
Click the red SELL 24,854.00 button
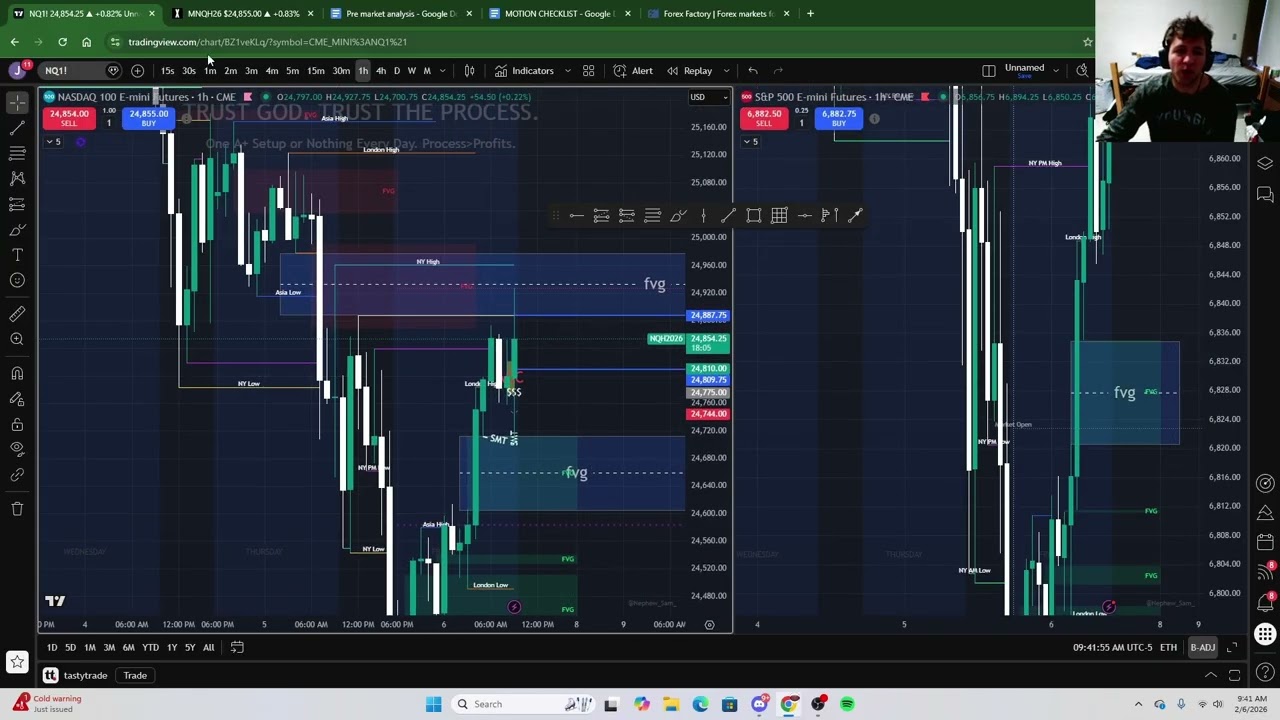69,117
